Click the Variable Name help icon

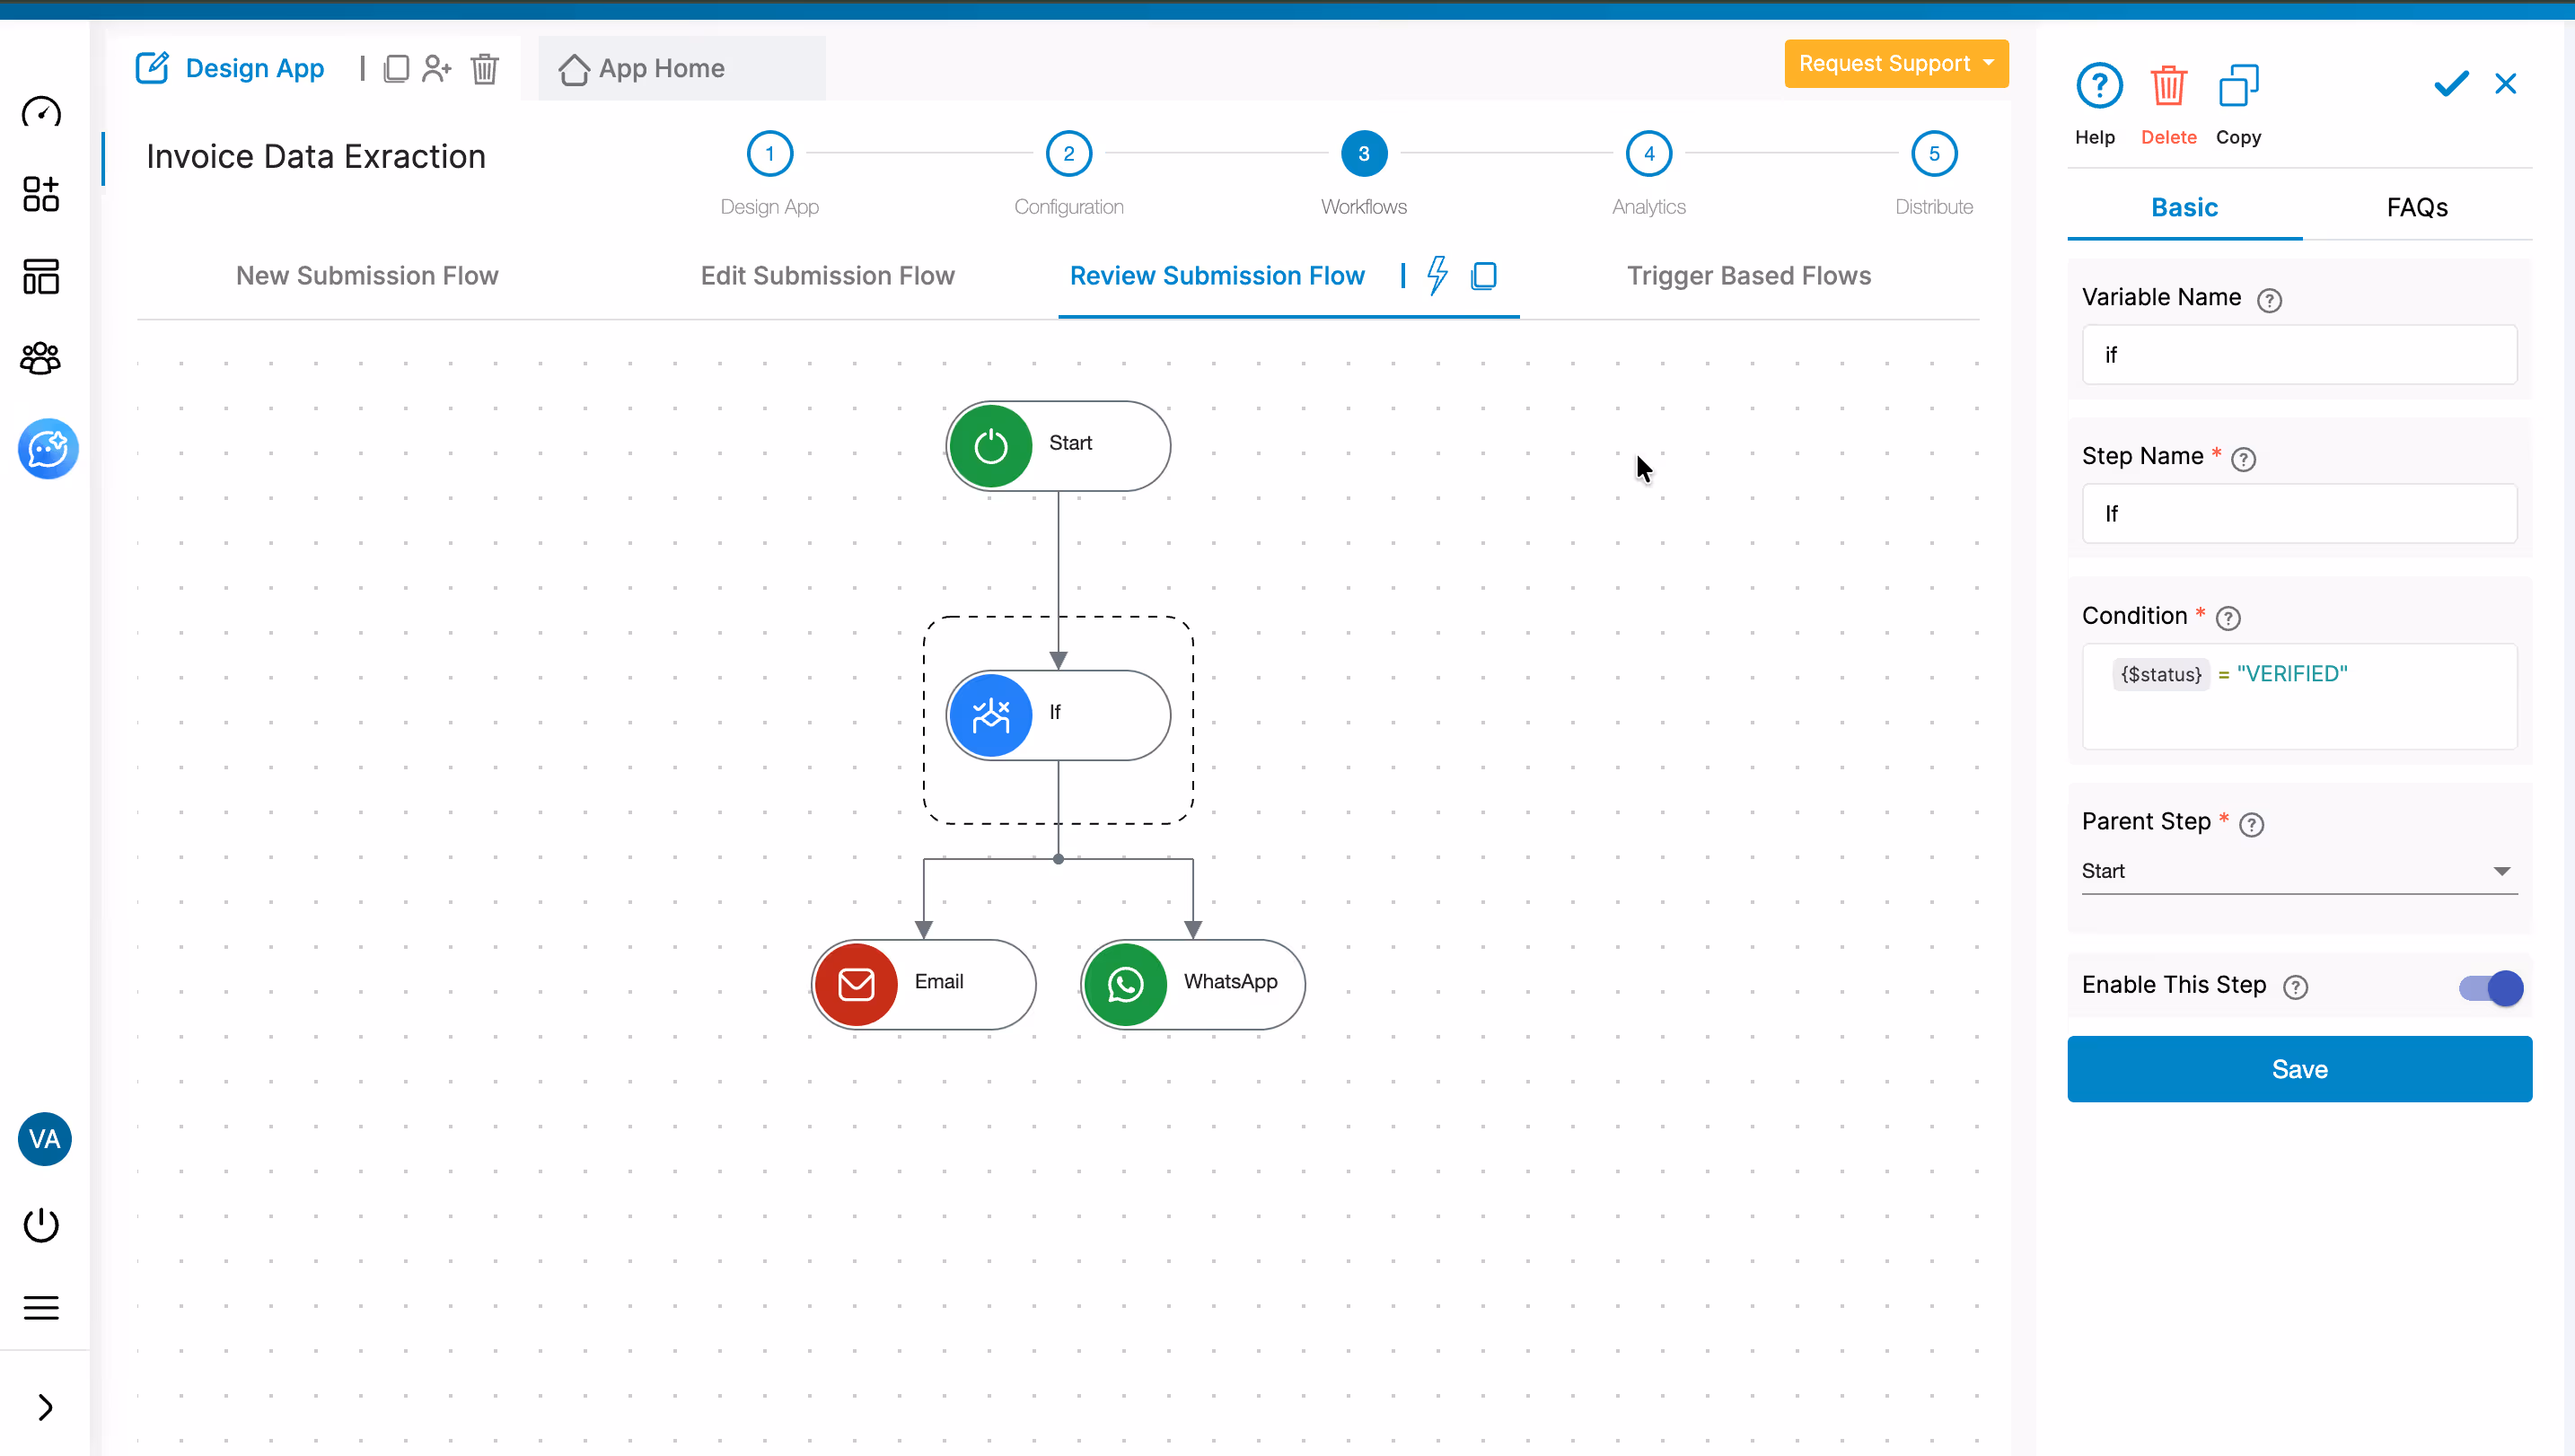[2269, 300]
